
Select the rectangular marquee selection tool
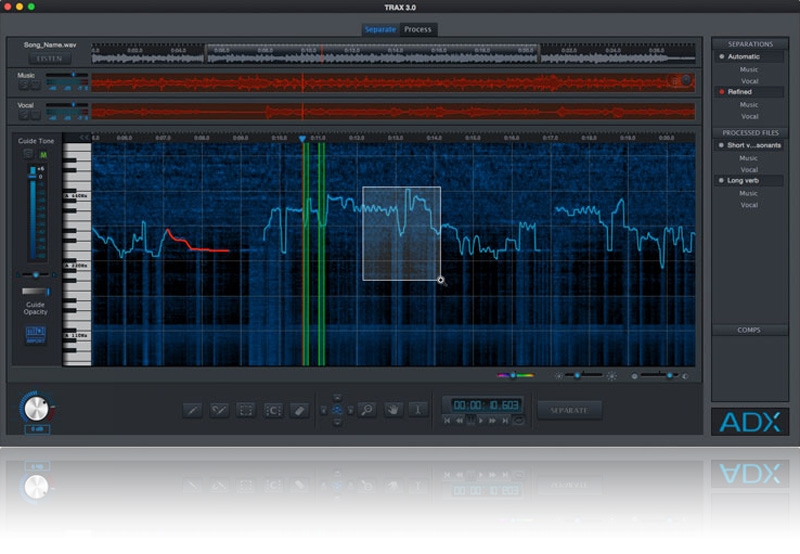click(246, 410)
